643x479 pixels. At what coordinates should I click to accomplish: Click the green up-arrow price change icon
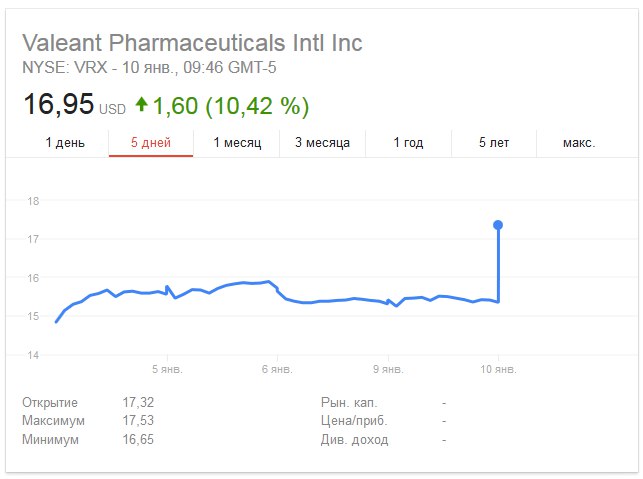[141, 104]
